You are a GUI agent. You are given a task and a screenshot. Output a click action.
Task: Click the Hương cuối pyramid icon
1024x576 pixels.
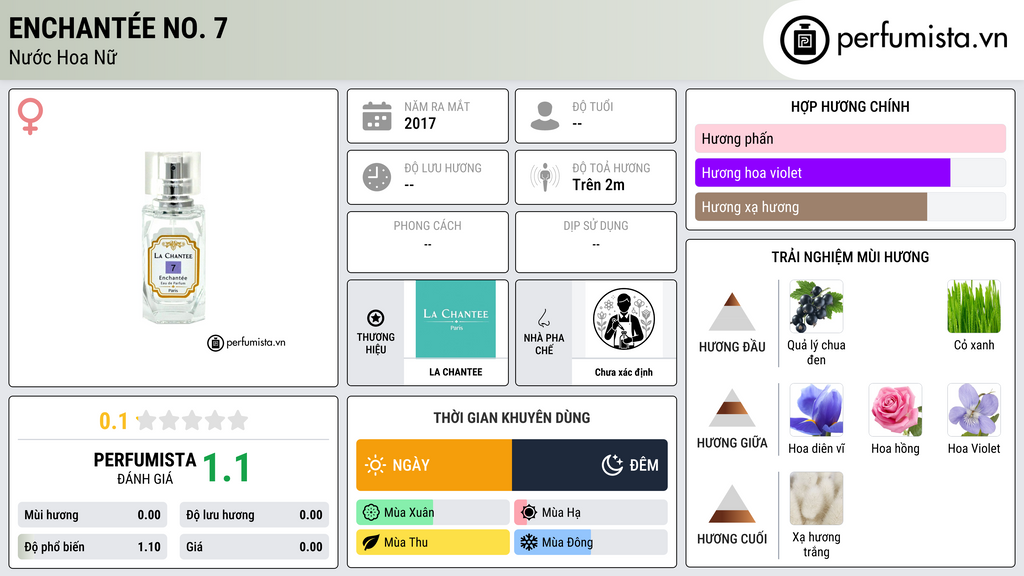732,504
